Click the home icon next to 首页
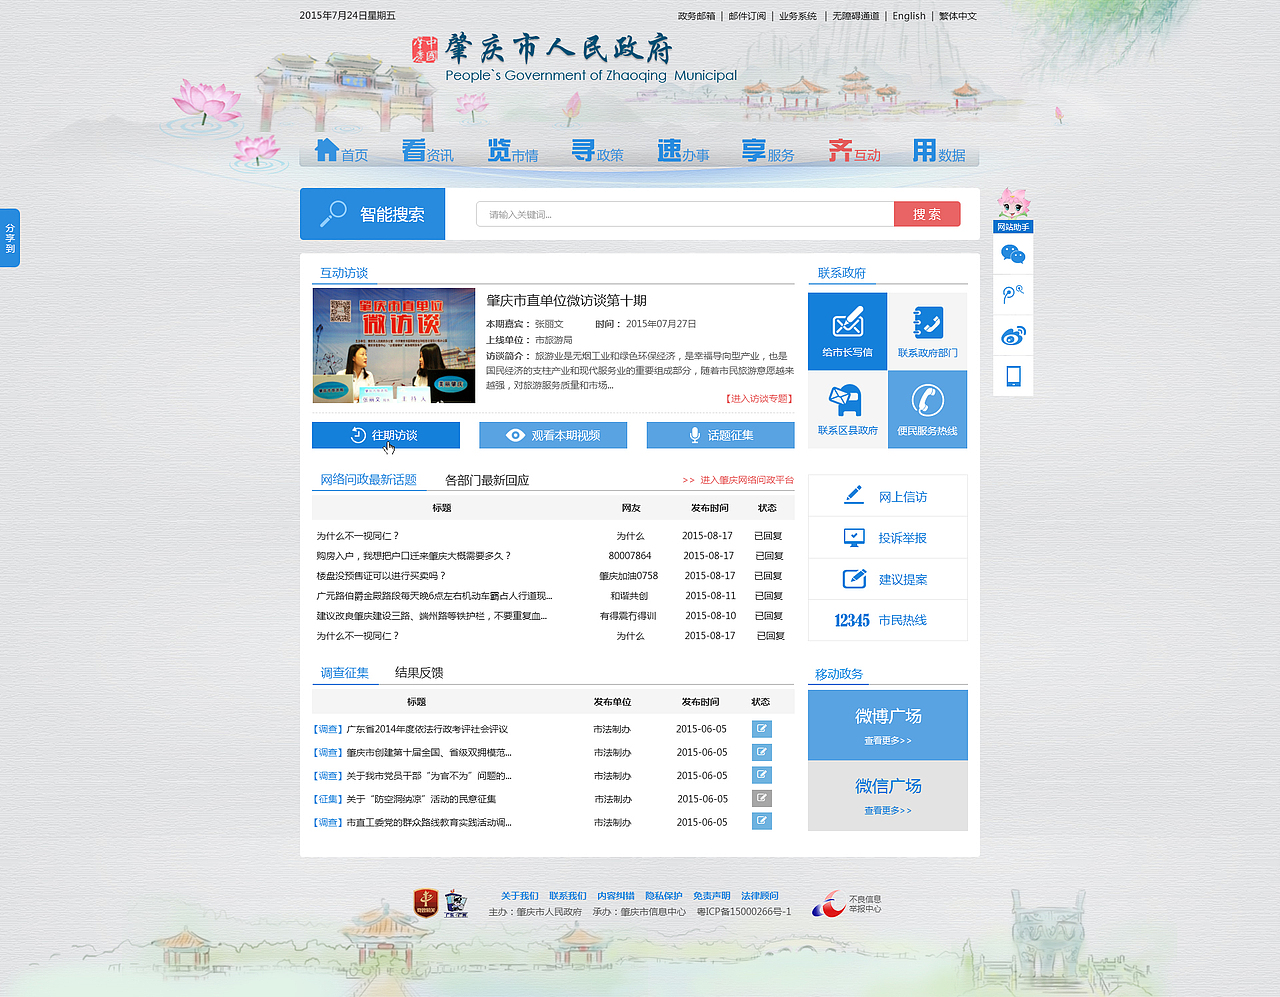Image resolution: width=1280 pixels, height=997 pixels. [x=327, y=148]
